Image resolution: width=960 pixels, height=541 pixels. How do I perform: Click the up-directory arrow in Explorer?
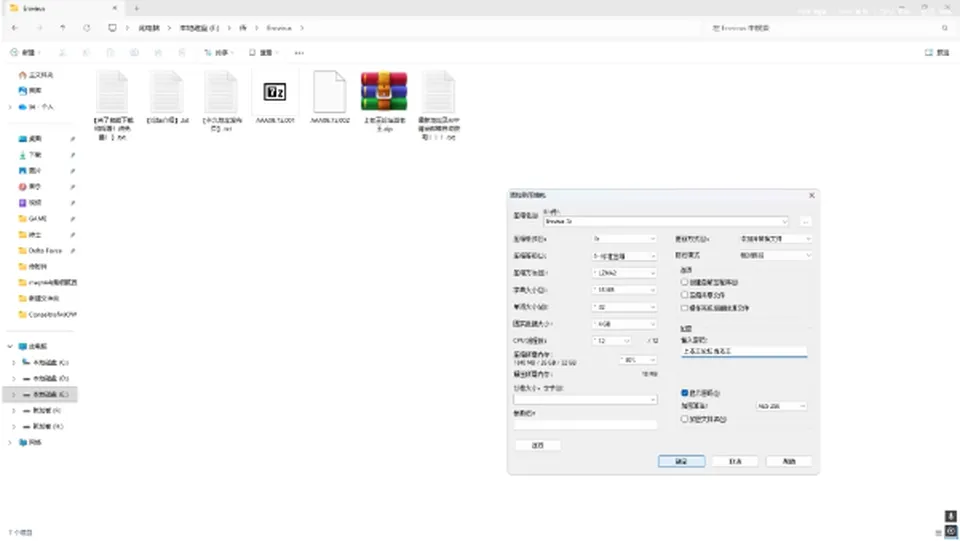click(62, 28)
